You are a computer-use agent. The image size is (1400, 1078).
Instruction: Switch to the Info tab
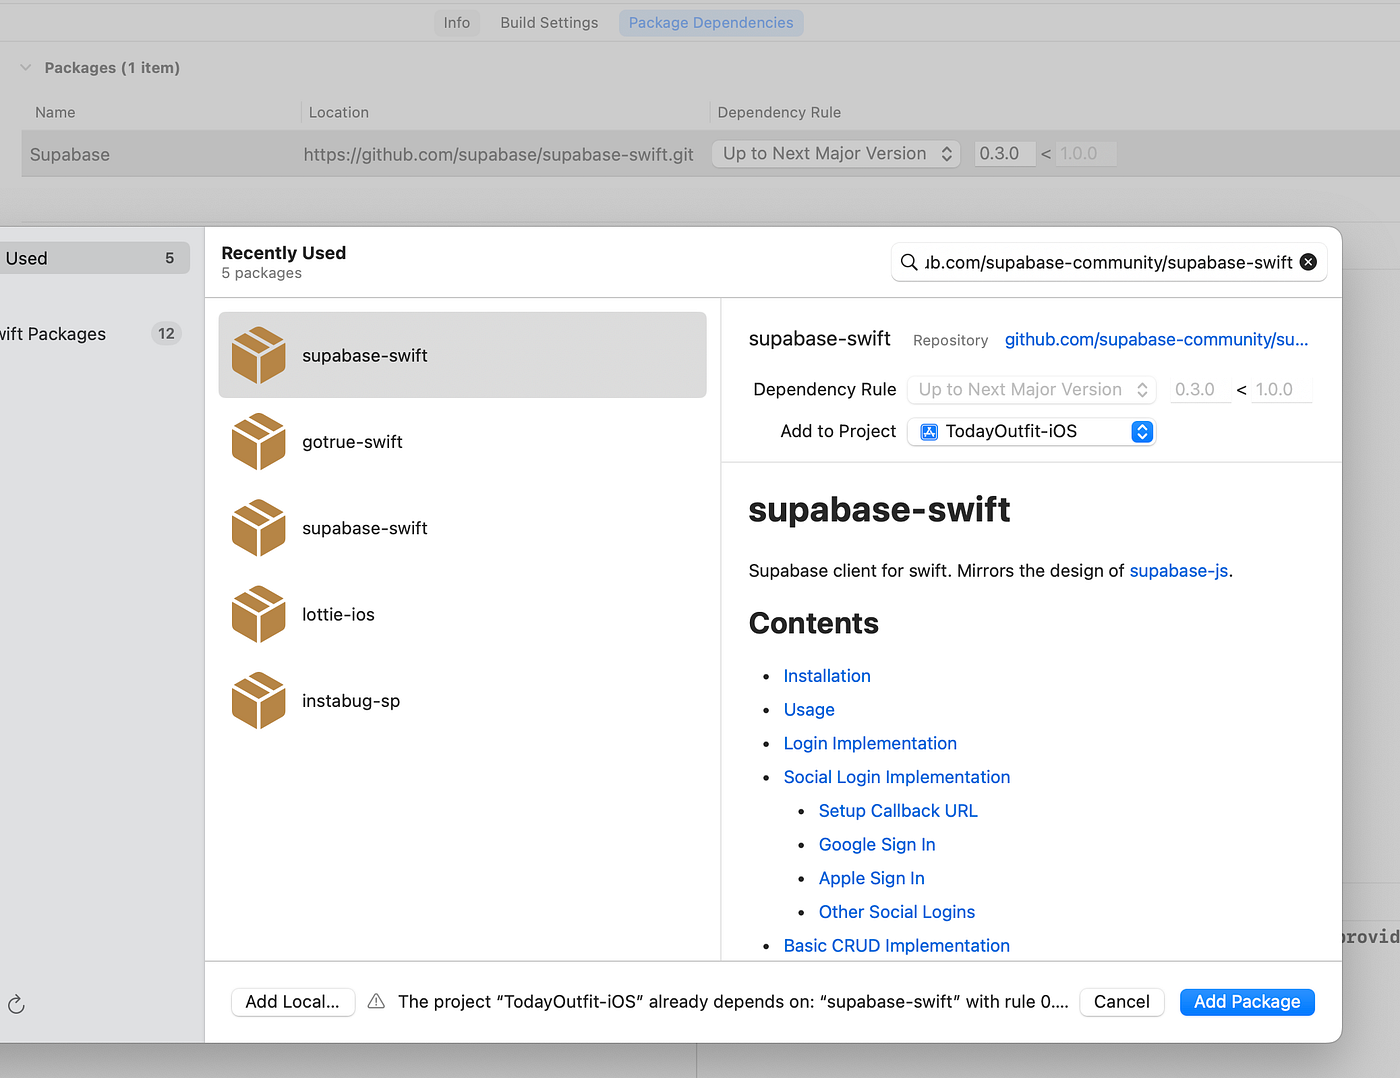pos(456,22)
